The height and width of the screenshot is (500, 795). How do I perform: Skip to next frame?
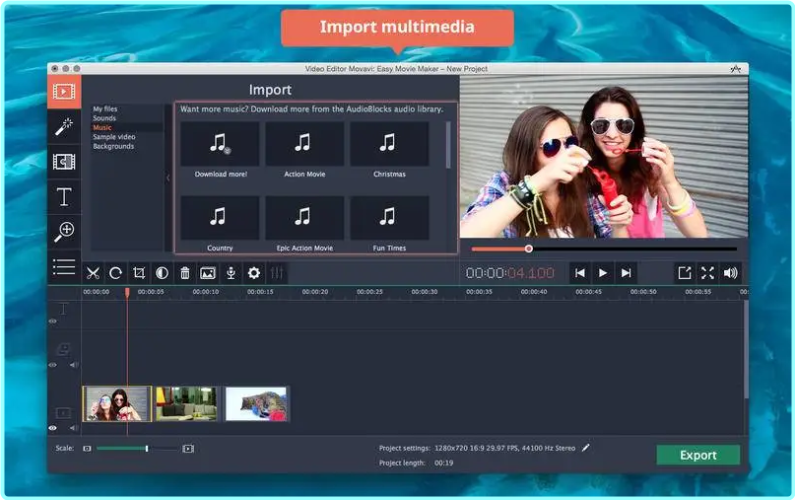tap(626, 273)
